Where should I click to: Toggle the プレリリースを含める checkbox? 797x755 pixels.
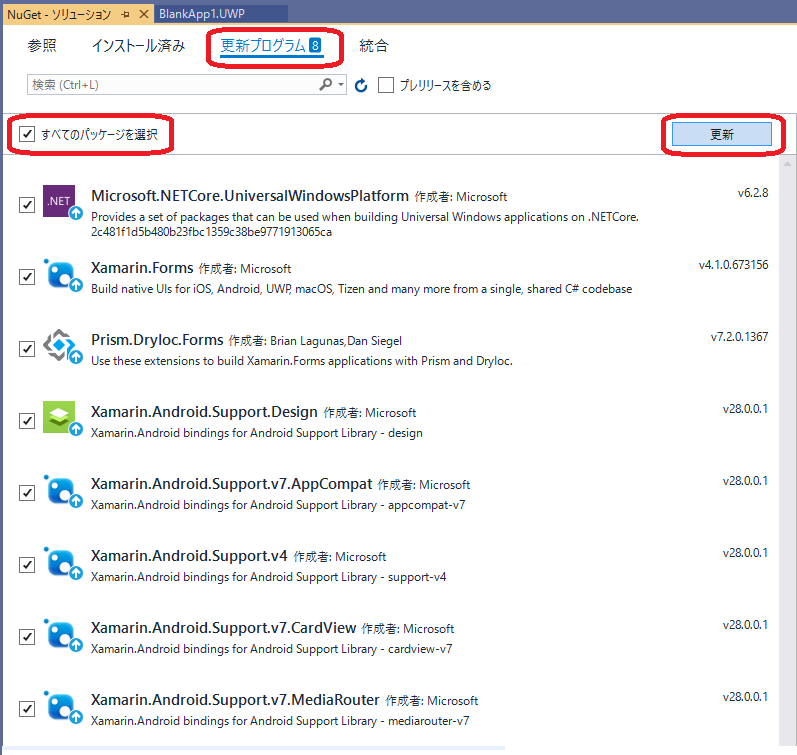[386, 85]
